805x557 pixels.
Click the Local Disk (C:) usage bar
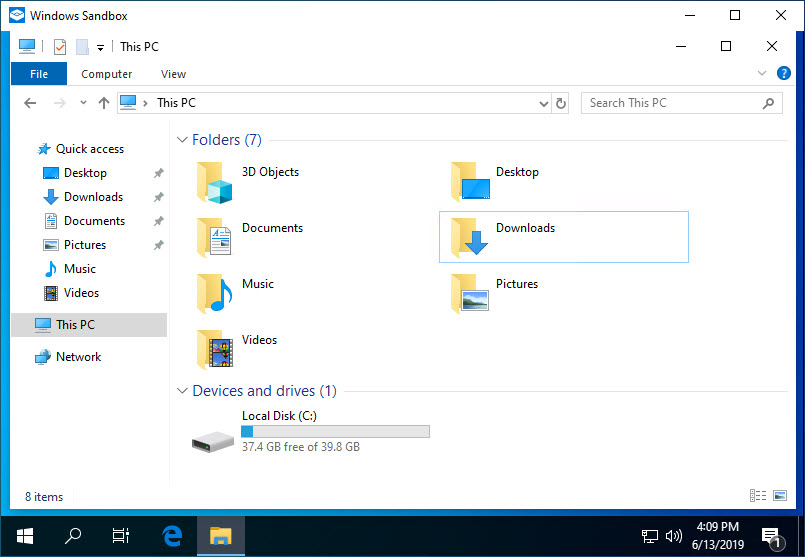point(335,431)
